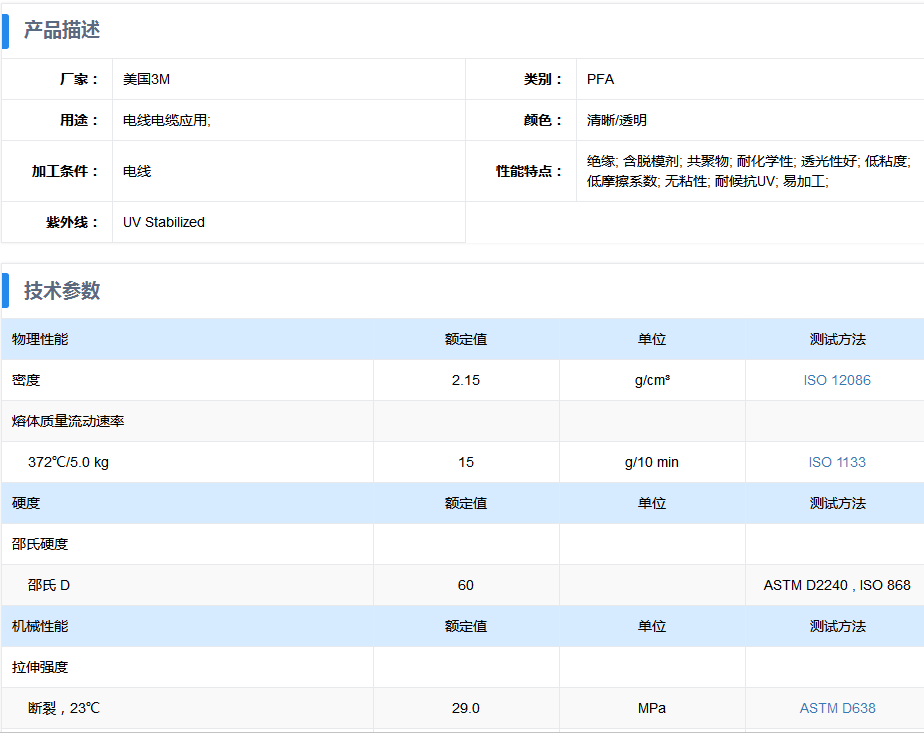Click the g/10 min unit cell
Screen dimensions: 924x734
click(651, 462)
